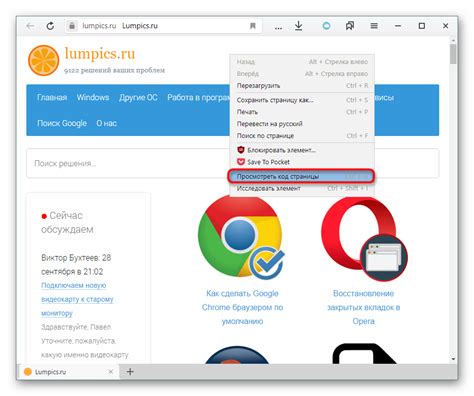Click the padlock site security icon
474x396 pixels.
coord(72,26)
